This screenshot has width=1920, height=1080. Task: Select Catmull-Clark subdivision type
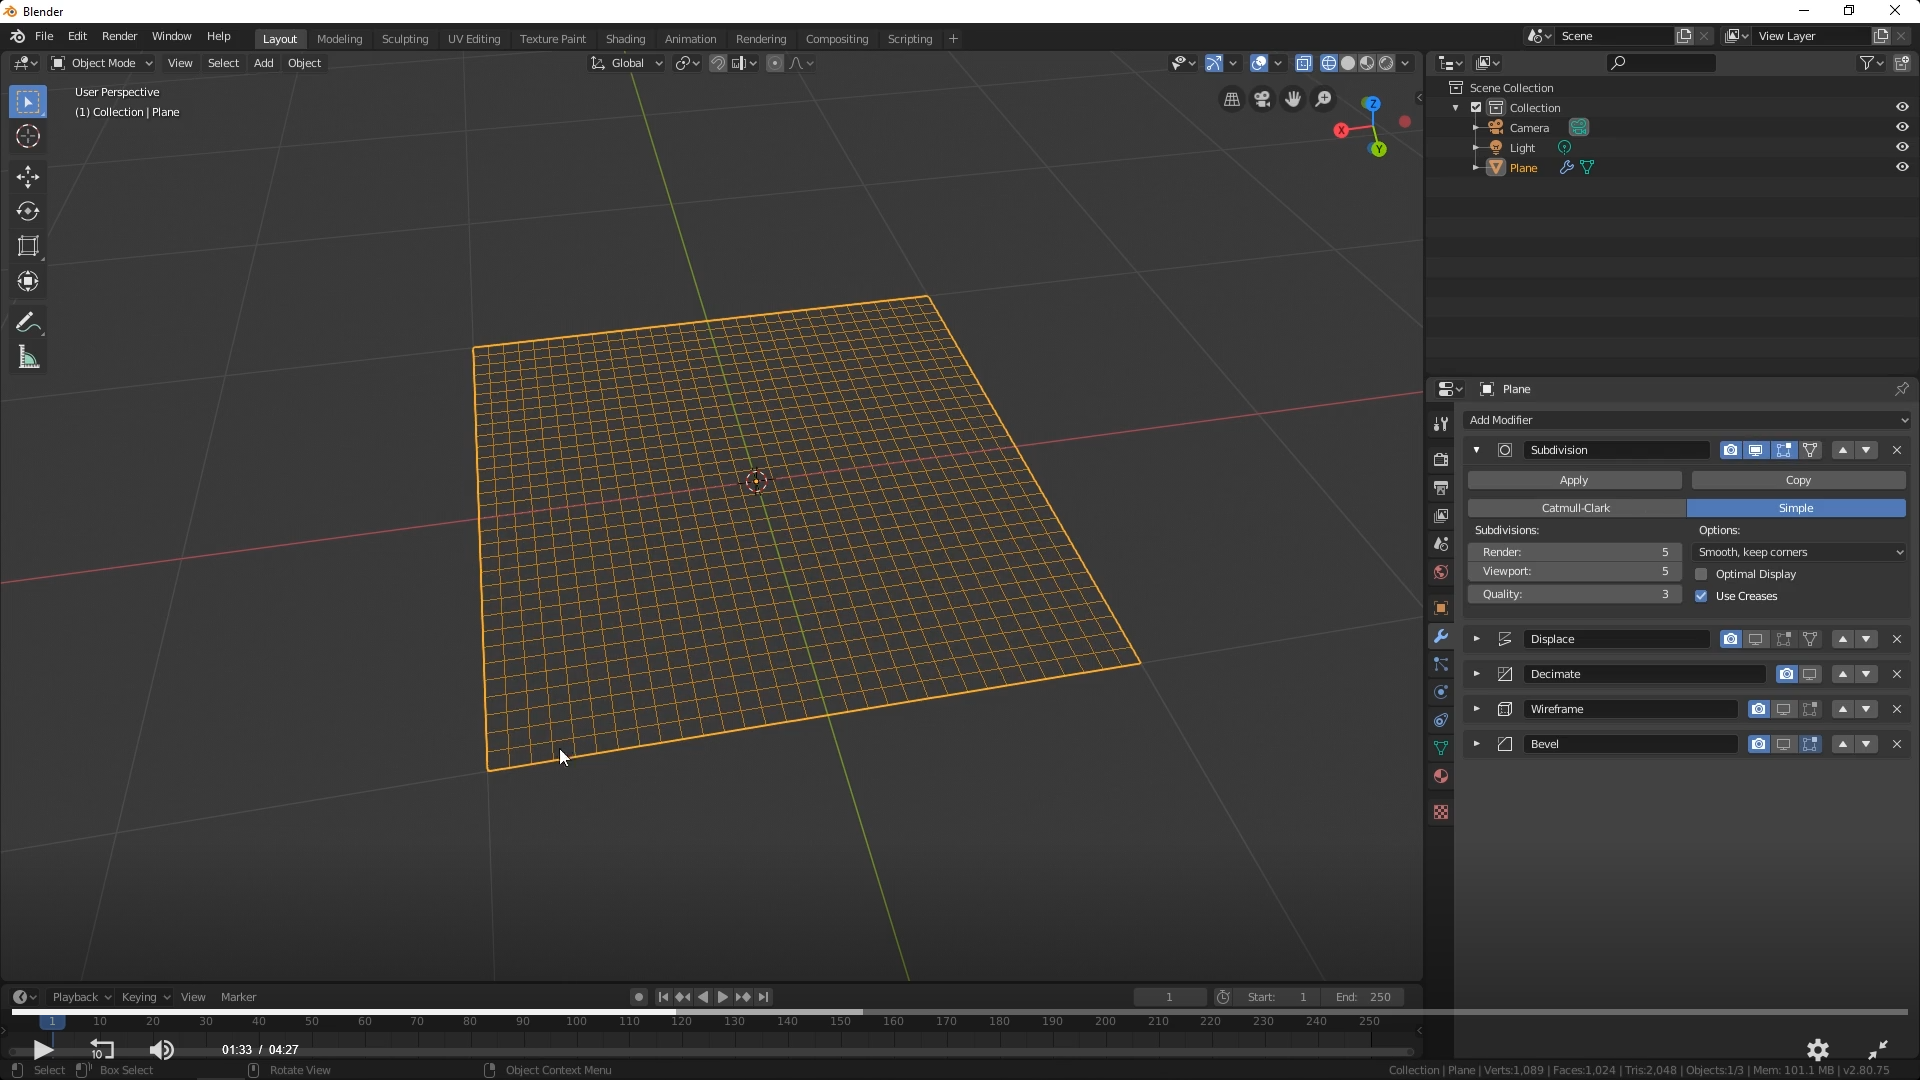[x=1576, y=508]
